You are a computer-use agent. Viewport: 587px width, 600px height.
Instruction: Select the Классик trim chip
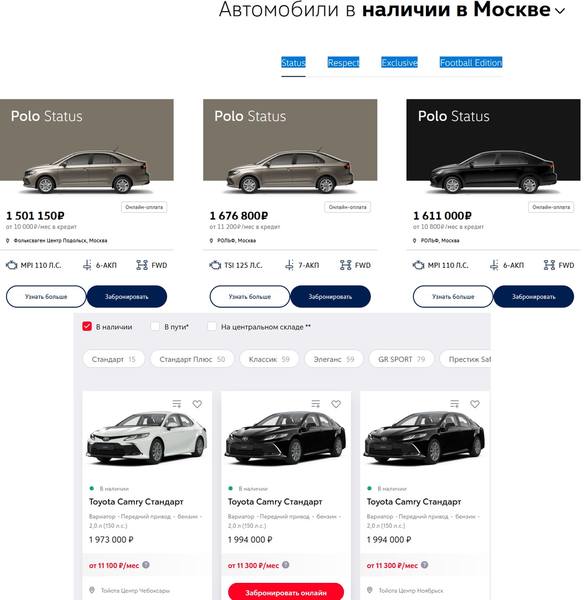(x=269, y=359)
